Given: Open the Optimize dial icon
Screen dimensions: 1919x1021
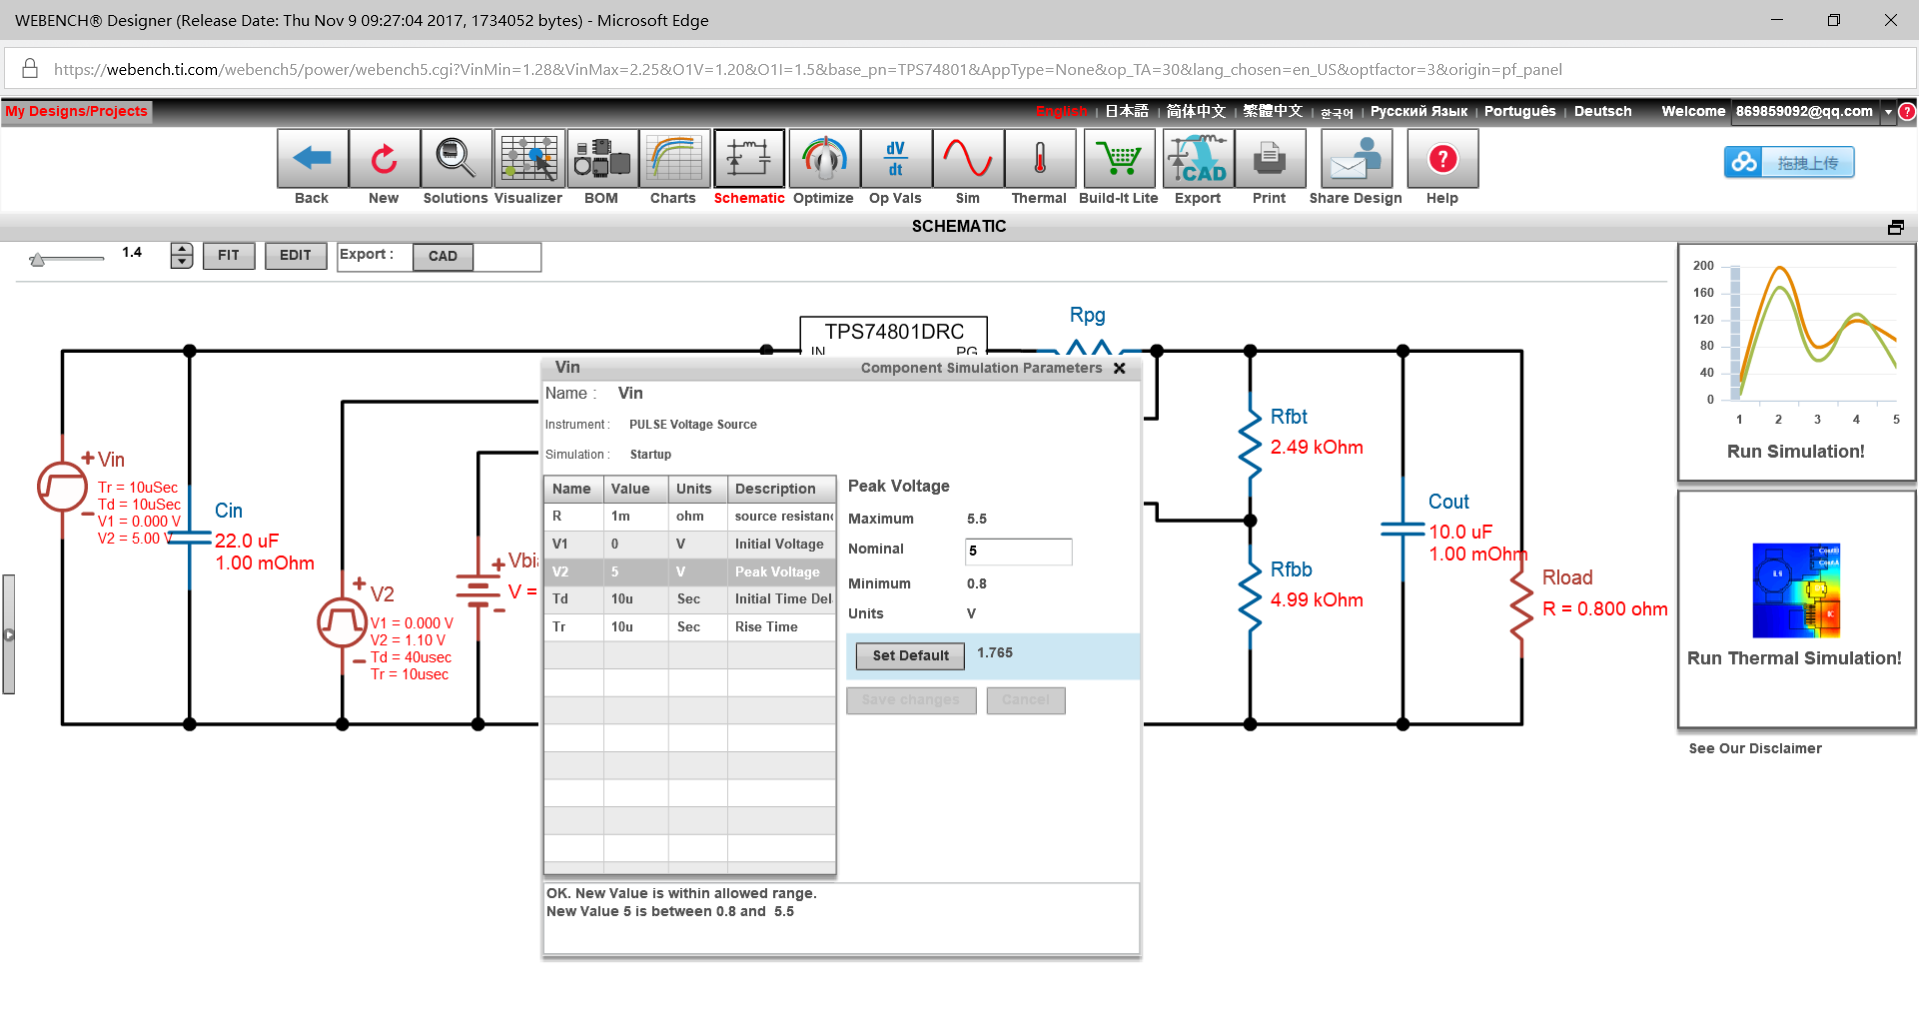Looking at the screenshot, I should tap(824, 159).
